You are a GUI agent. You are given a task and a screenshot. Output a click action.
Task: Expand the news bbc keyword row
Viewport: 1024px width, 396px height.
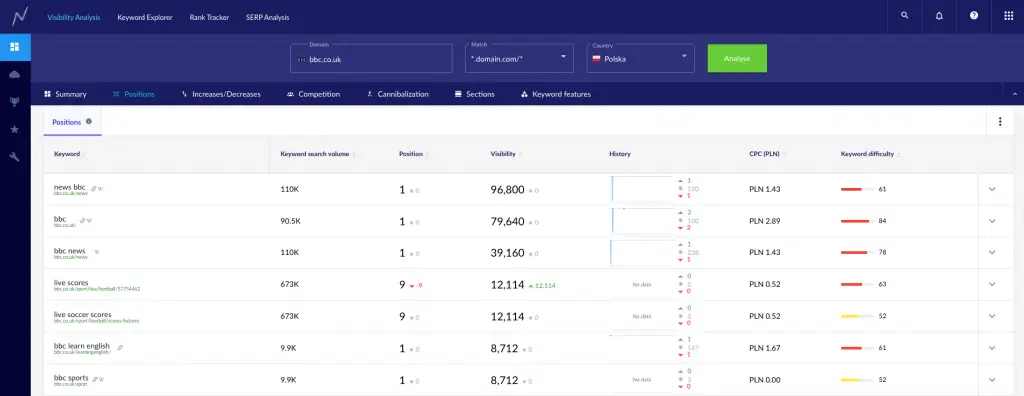tap(992, 190)
